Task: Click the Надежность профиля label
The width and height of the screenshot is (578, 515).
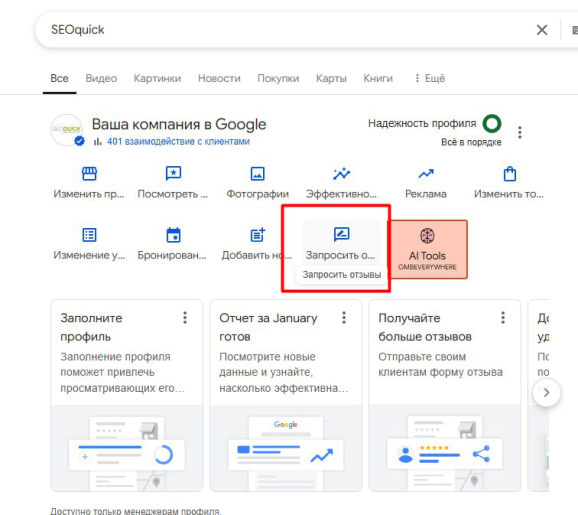Action: pyautogui.click(x=422, y=123)
